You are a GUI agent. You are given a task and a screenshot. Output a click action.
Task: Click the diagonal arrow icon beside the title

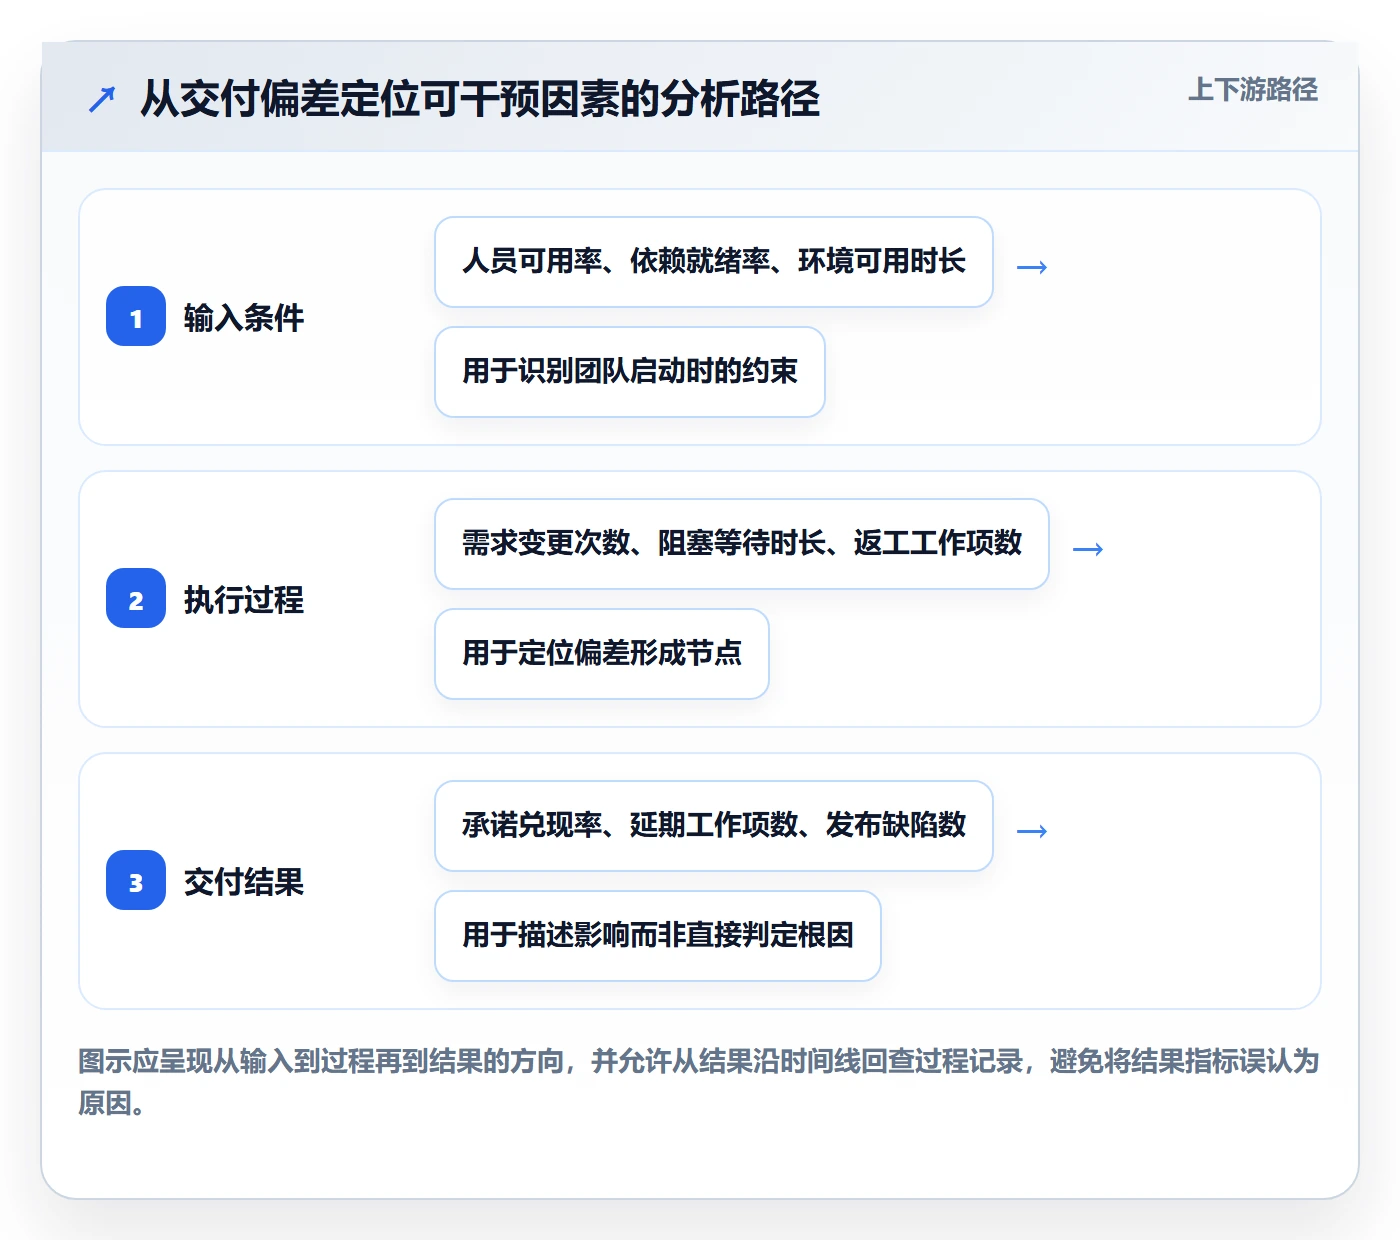pyautogui.click(x=102, y=99)
